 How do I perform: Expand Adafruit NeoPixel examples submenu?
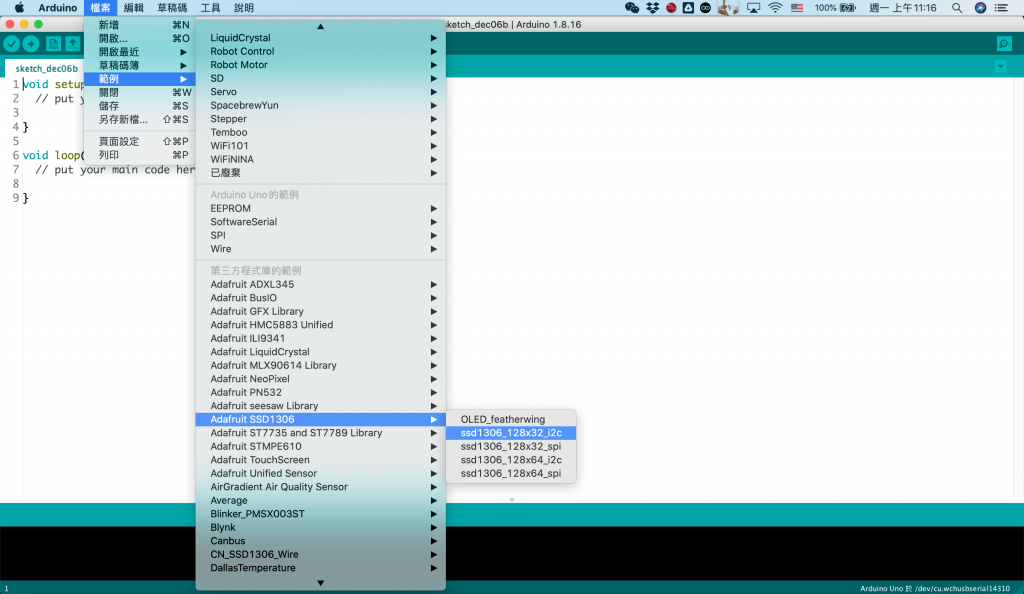[321, 379]
